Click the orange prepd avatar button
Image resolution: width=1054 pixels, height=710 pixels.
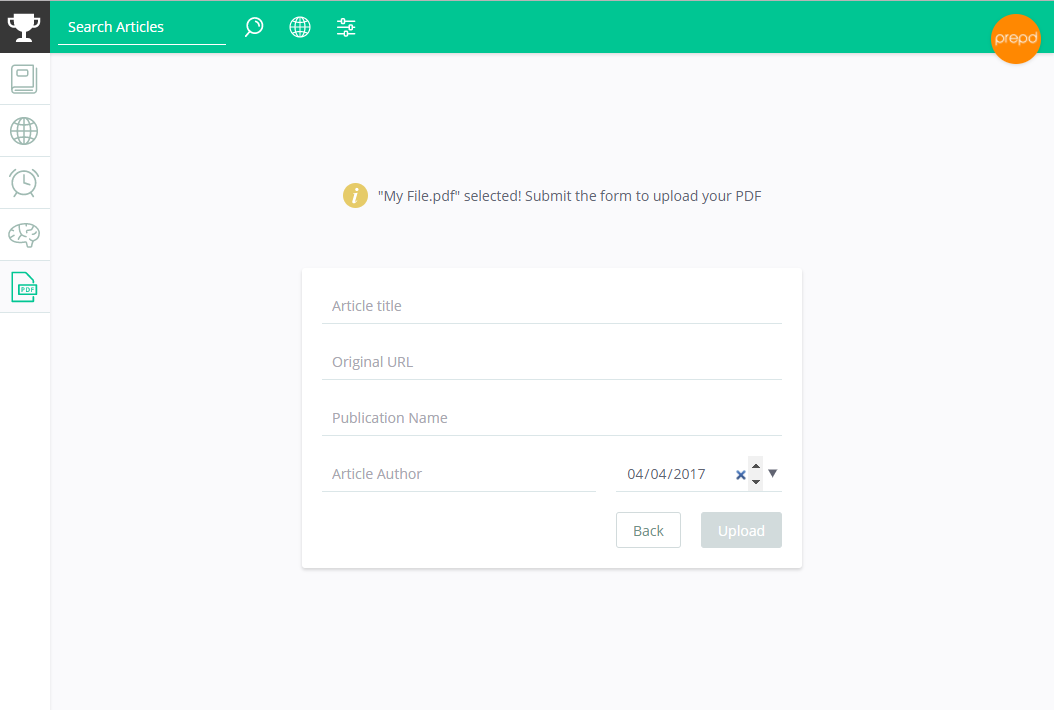coord(1016,38)
